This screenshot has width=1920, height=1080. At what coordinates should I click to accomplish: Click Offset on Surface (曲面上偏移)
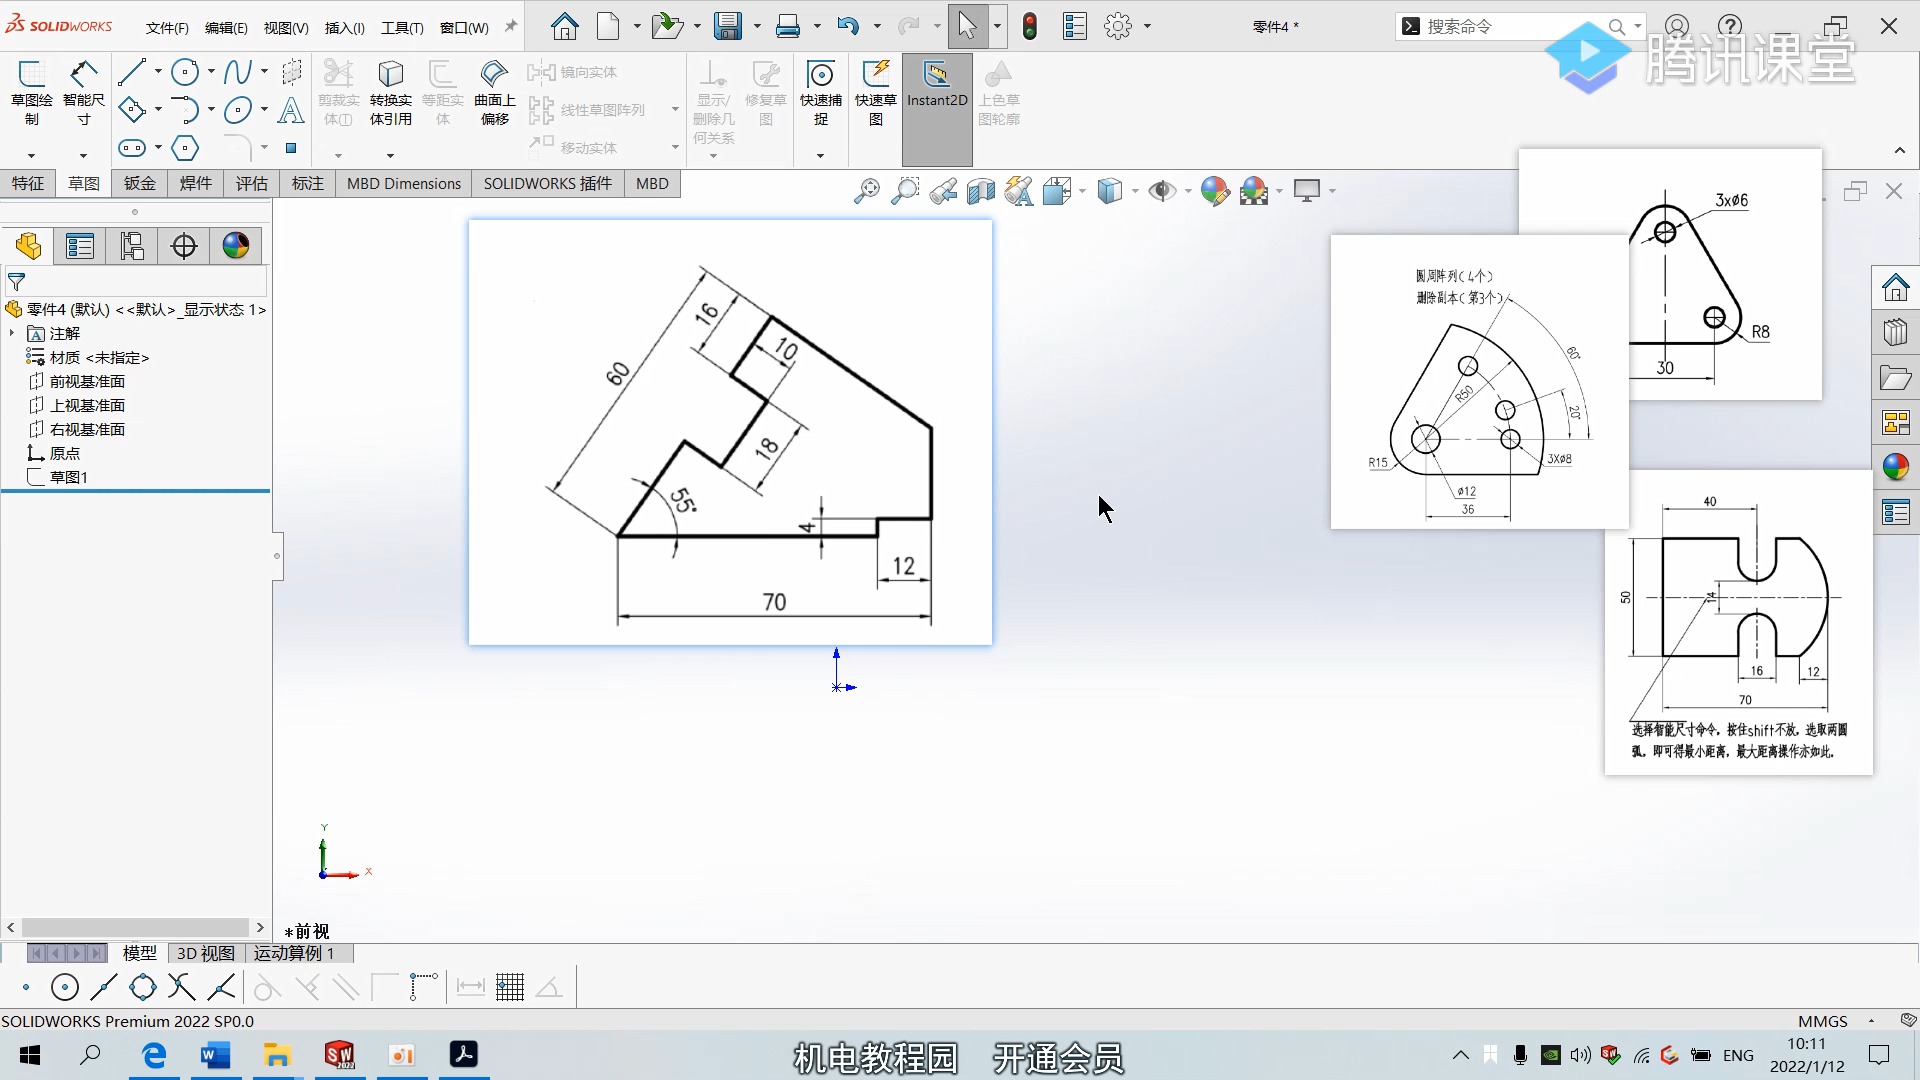[x=495, y=92]
